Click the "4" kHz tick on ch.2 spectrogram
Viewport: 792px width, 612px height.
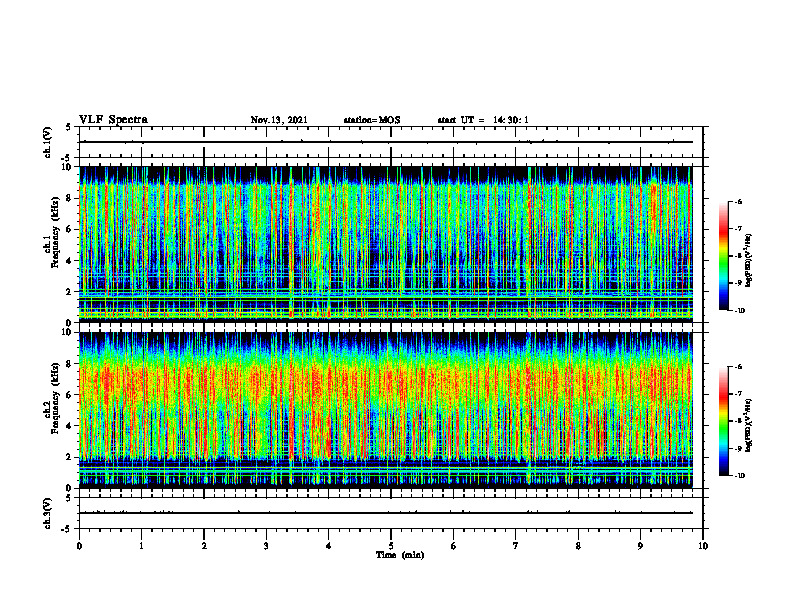point(70,426)
